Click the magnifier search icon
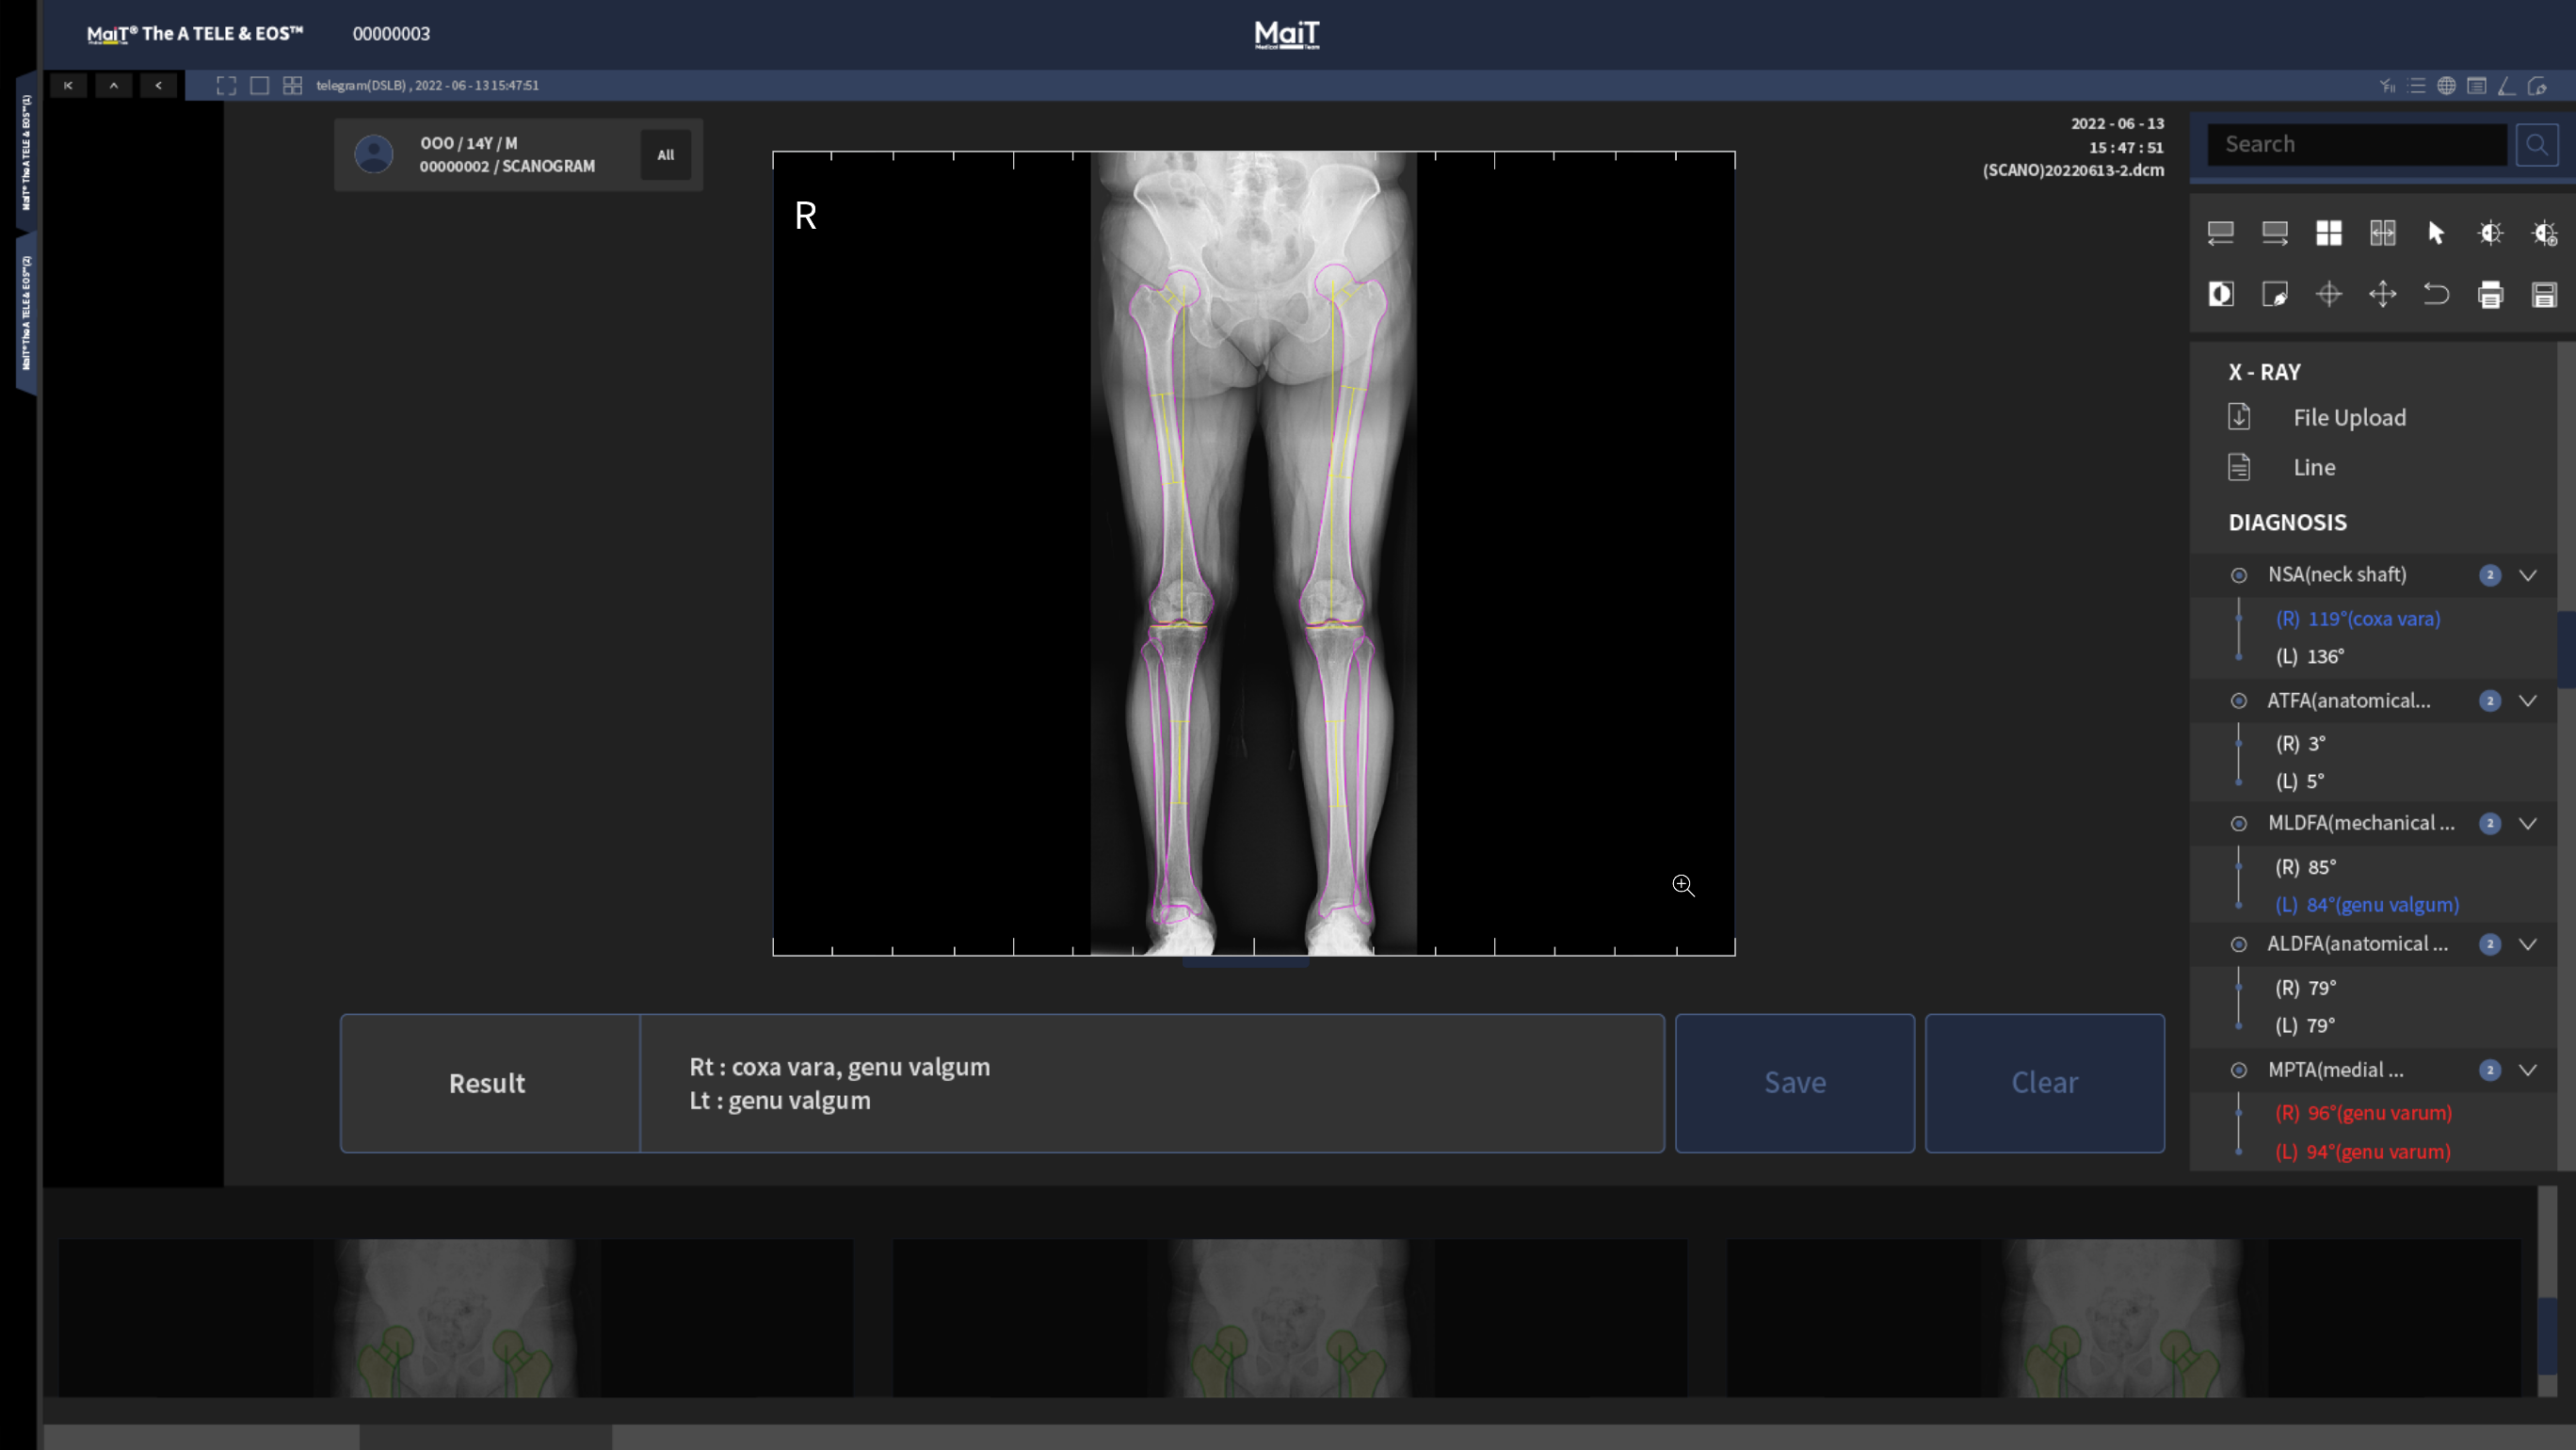 coord(2536,145)
